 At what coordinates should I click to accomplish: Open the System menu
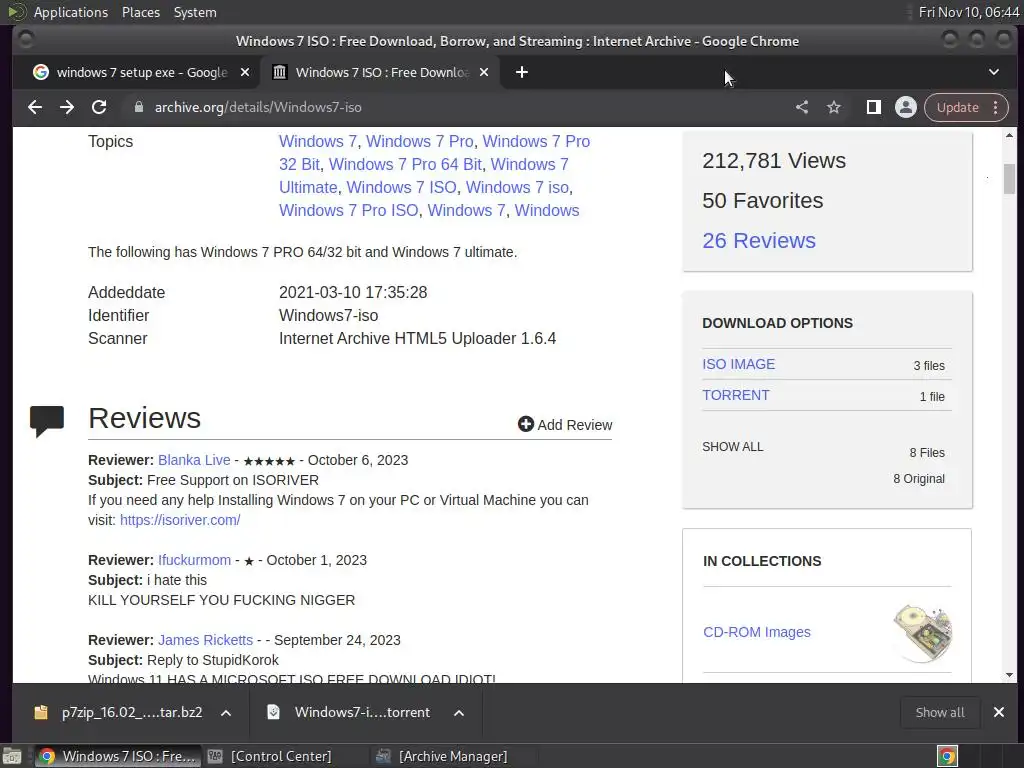click(195, 12)
